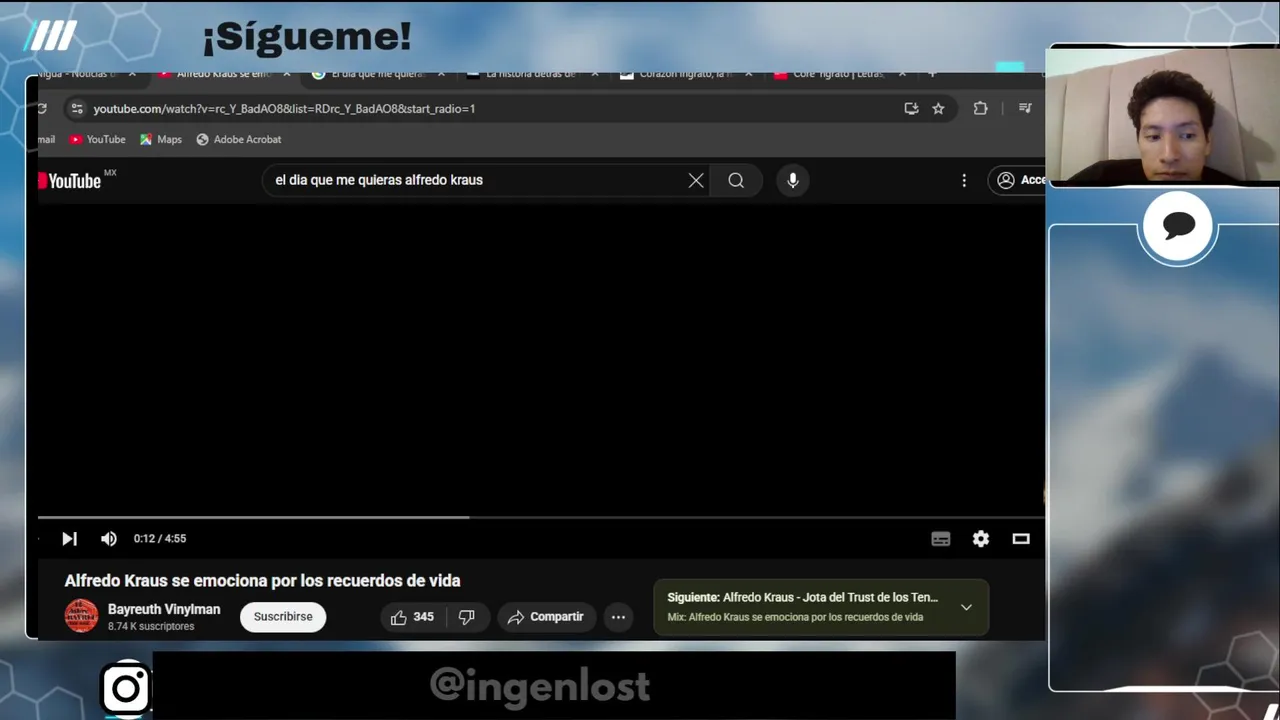Dislike the video
The image size is (1280, 720).
point(466,617)
